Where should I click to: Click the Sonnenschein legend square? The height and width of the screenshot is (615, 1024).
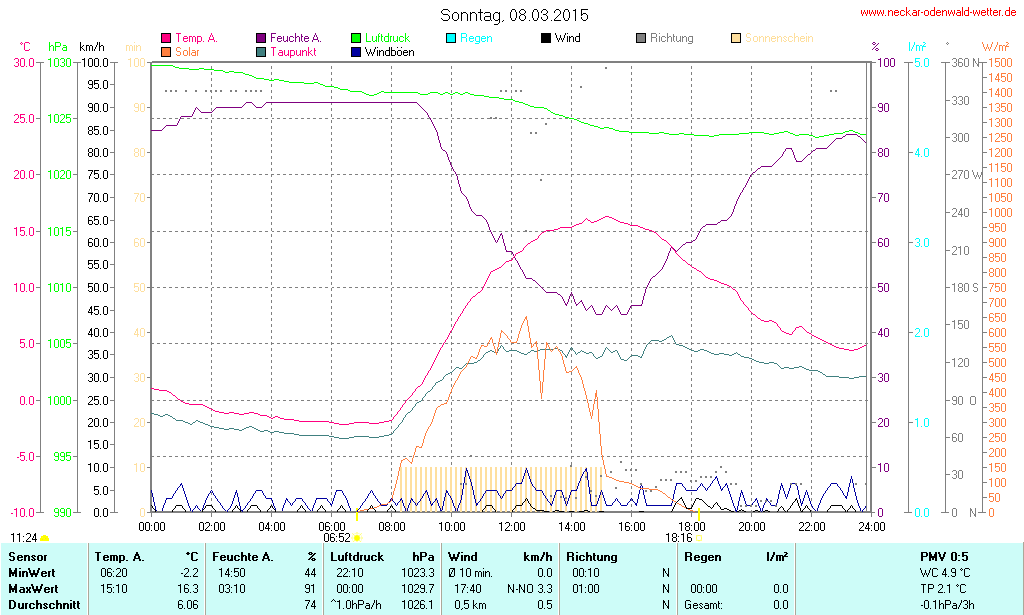(736, 38)
